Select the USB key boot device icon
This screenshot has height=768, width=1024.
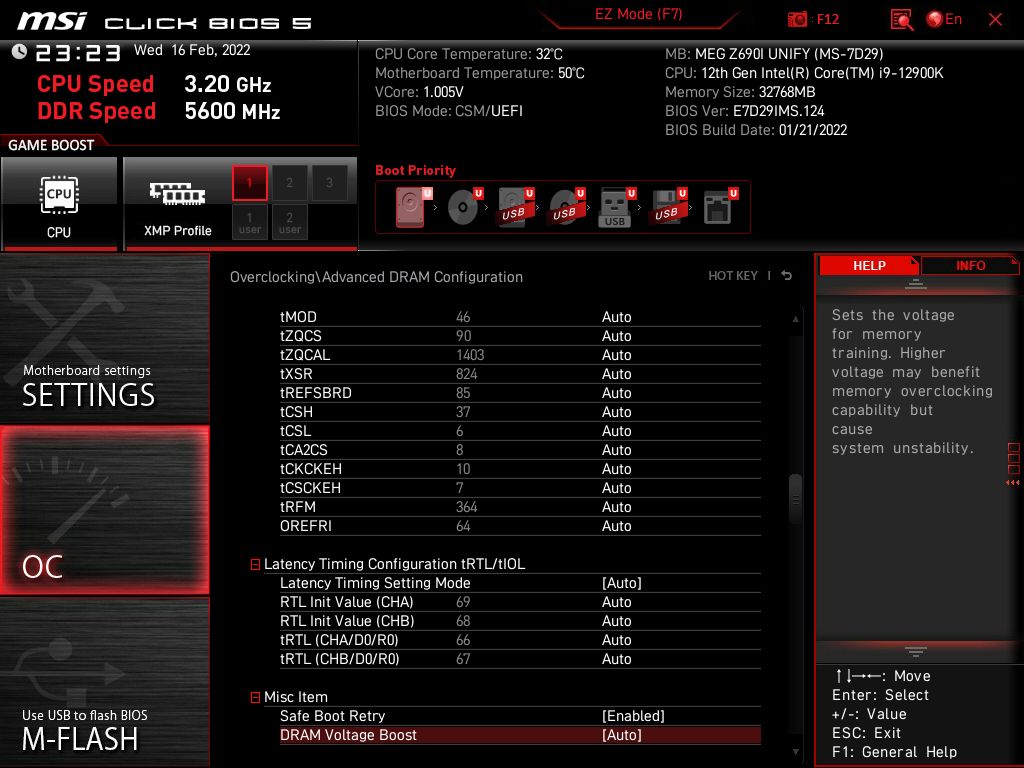[616, 207]
